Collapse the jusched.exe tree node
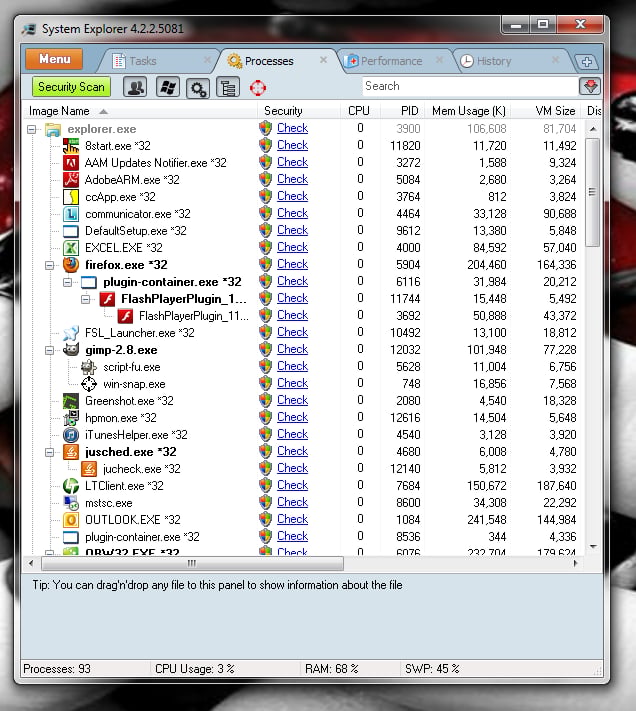 [49, 452]
